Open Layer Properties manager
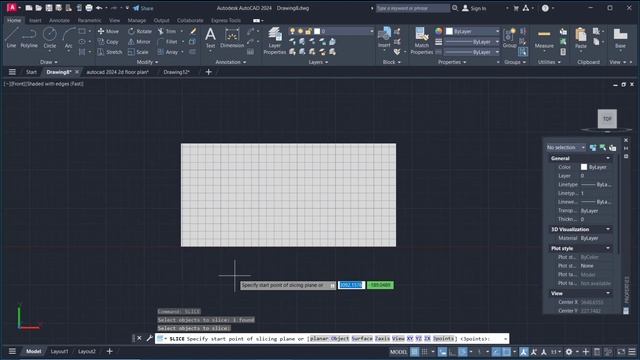640x360 pixels. (x=275, y=40)
